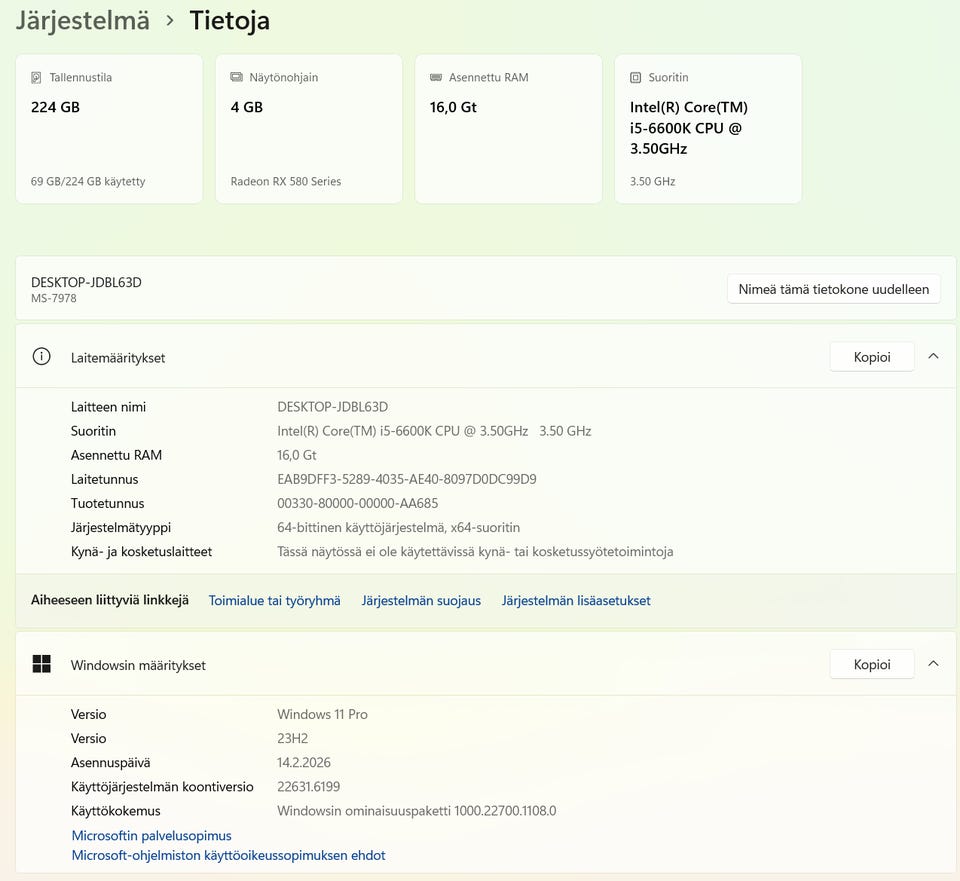Click the RAM icon beside Asennettu RAM
The width and height of the screenshot is (960, 881).
436,77
